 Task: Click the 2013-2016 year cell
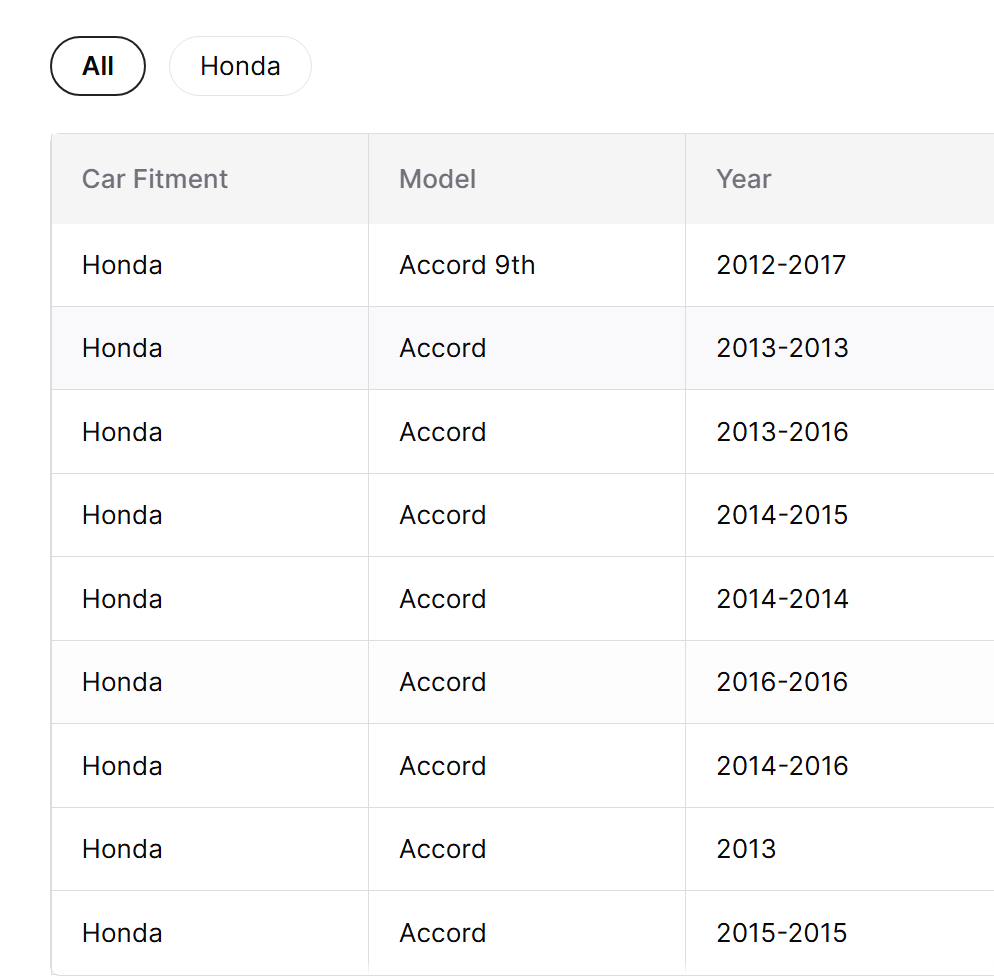pos(782,432)
